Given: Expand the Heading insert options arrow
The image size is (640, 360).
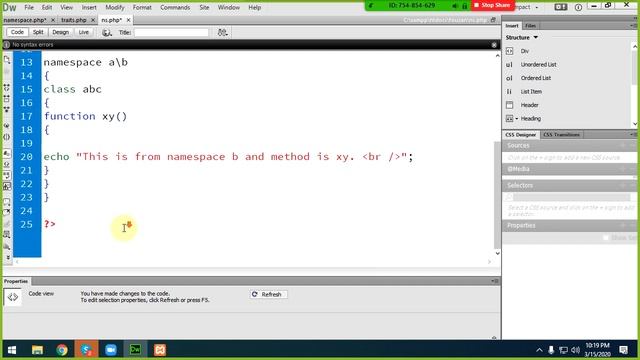Looking at the screenshot, I should coord(516,119).
